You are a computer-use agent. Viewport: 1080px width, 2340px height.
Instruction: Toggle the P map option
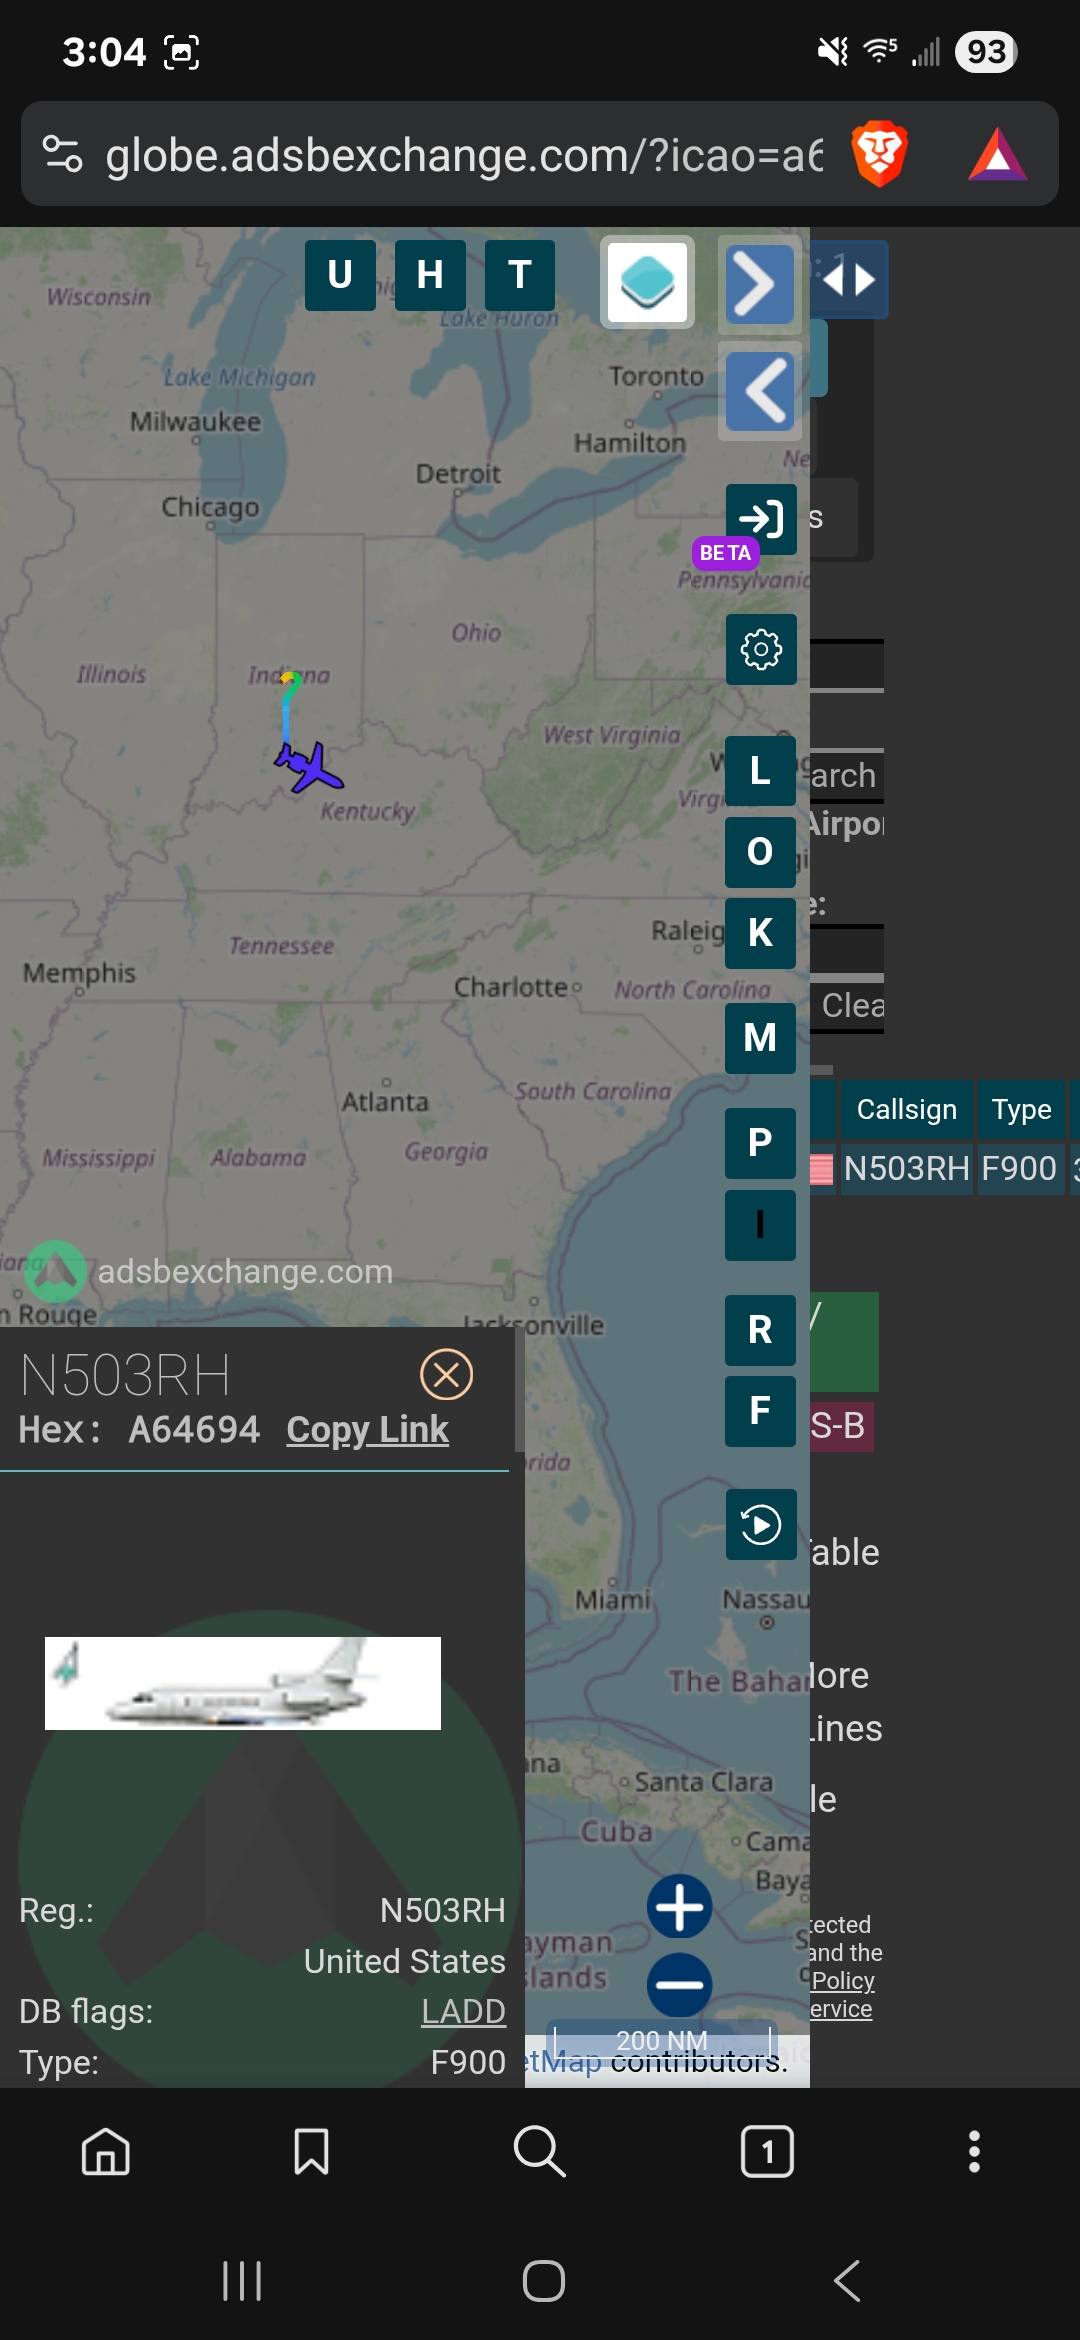pos(760,1143)
